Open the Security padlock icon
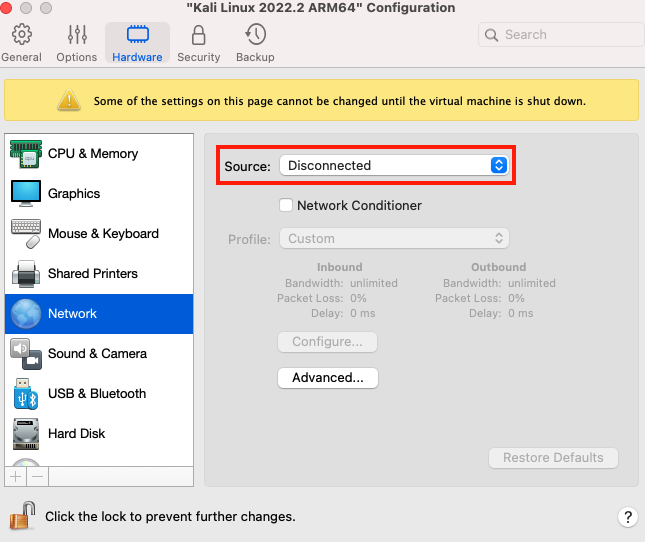This screenshot has width=645, height=542. click(x=199, y=35)
